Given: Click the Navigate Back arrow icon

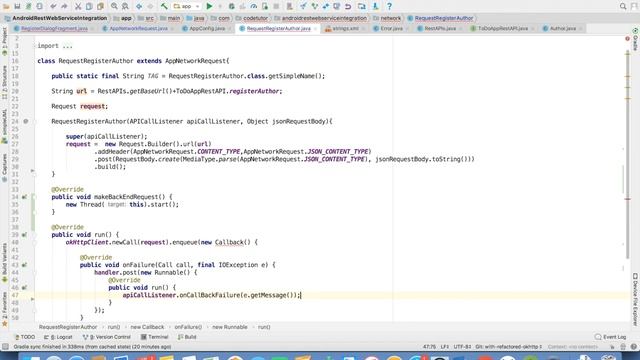Looking at the screenshot, I should [x=139, y=6].
